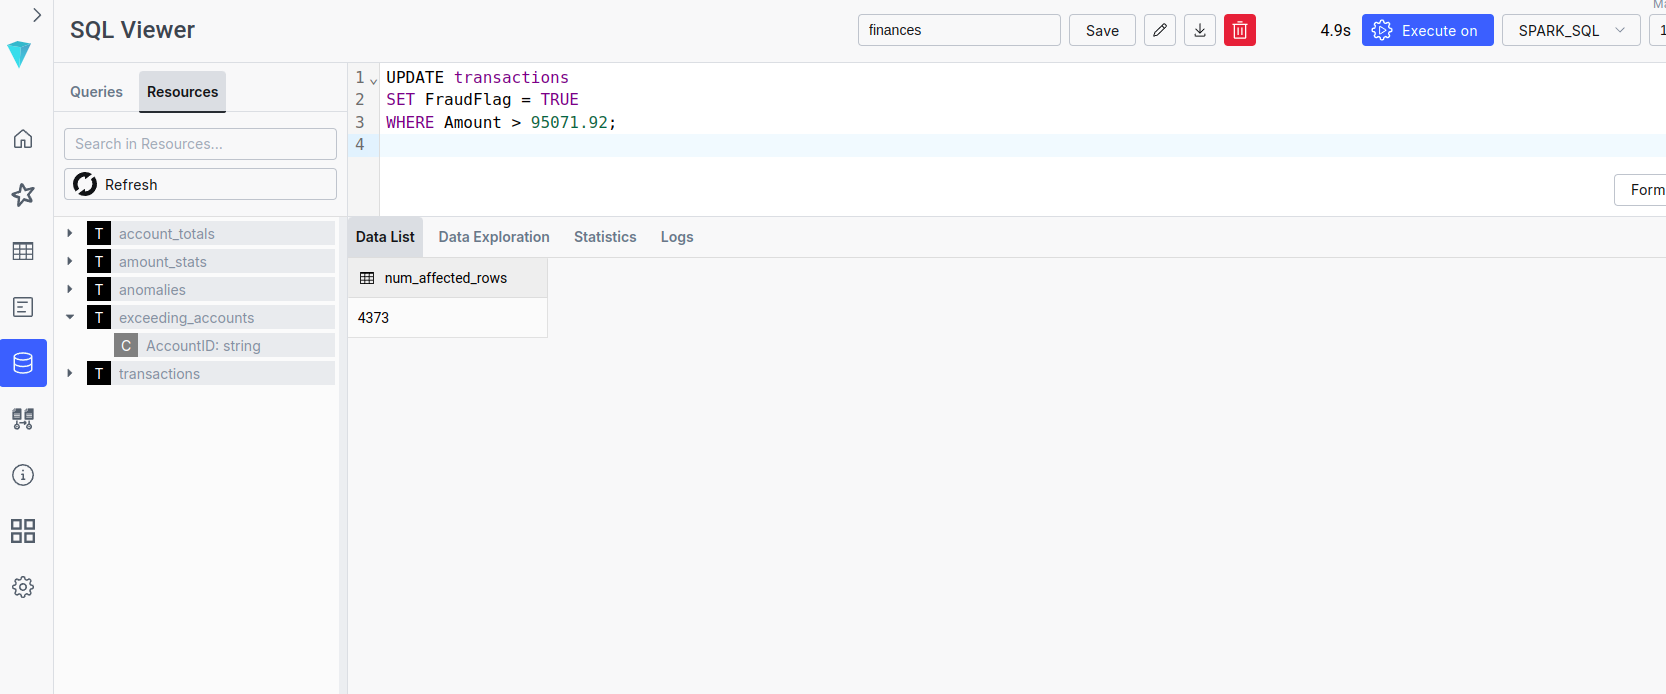The width and height of the screenshot is (1666, 694).
Task: Expand the transactions table node
Action: click(70, 373)
